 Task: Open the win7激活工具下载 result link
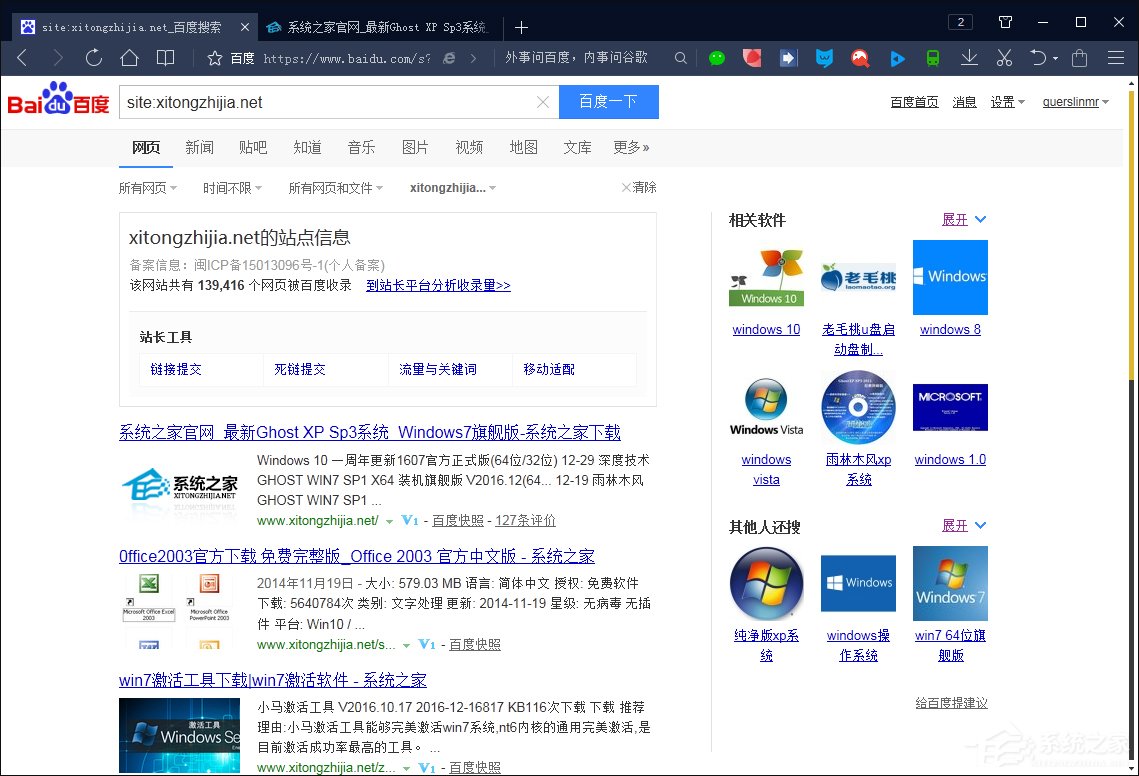pos(272,680)
